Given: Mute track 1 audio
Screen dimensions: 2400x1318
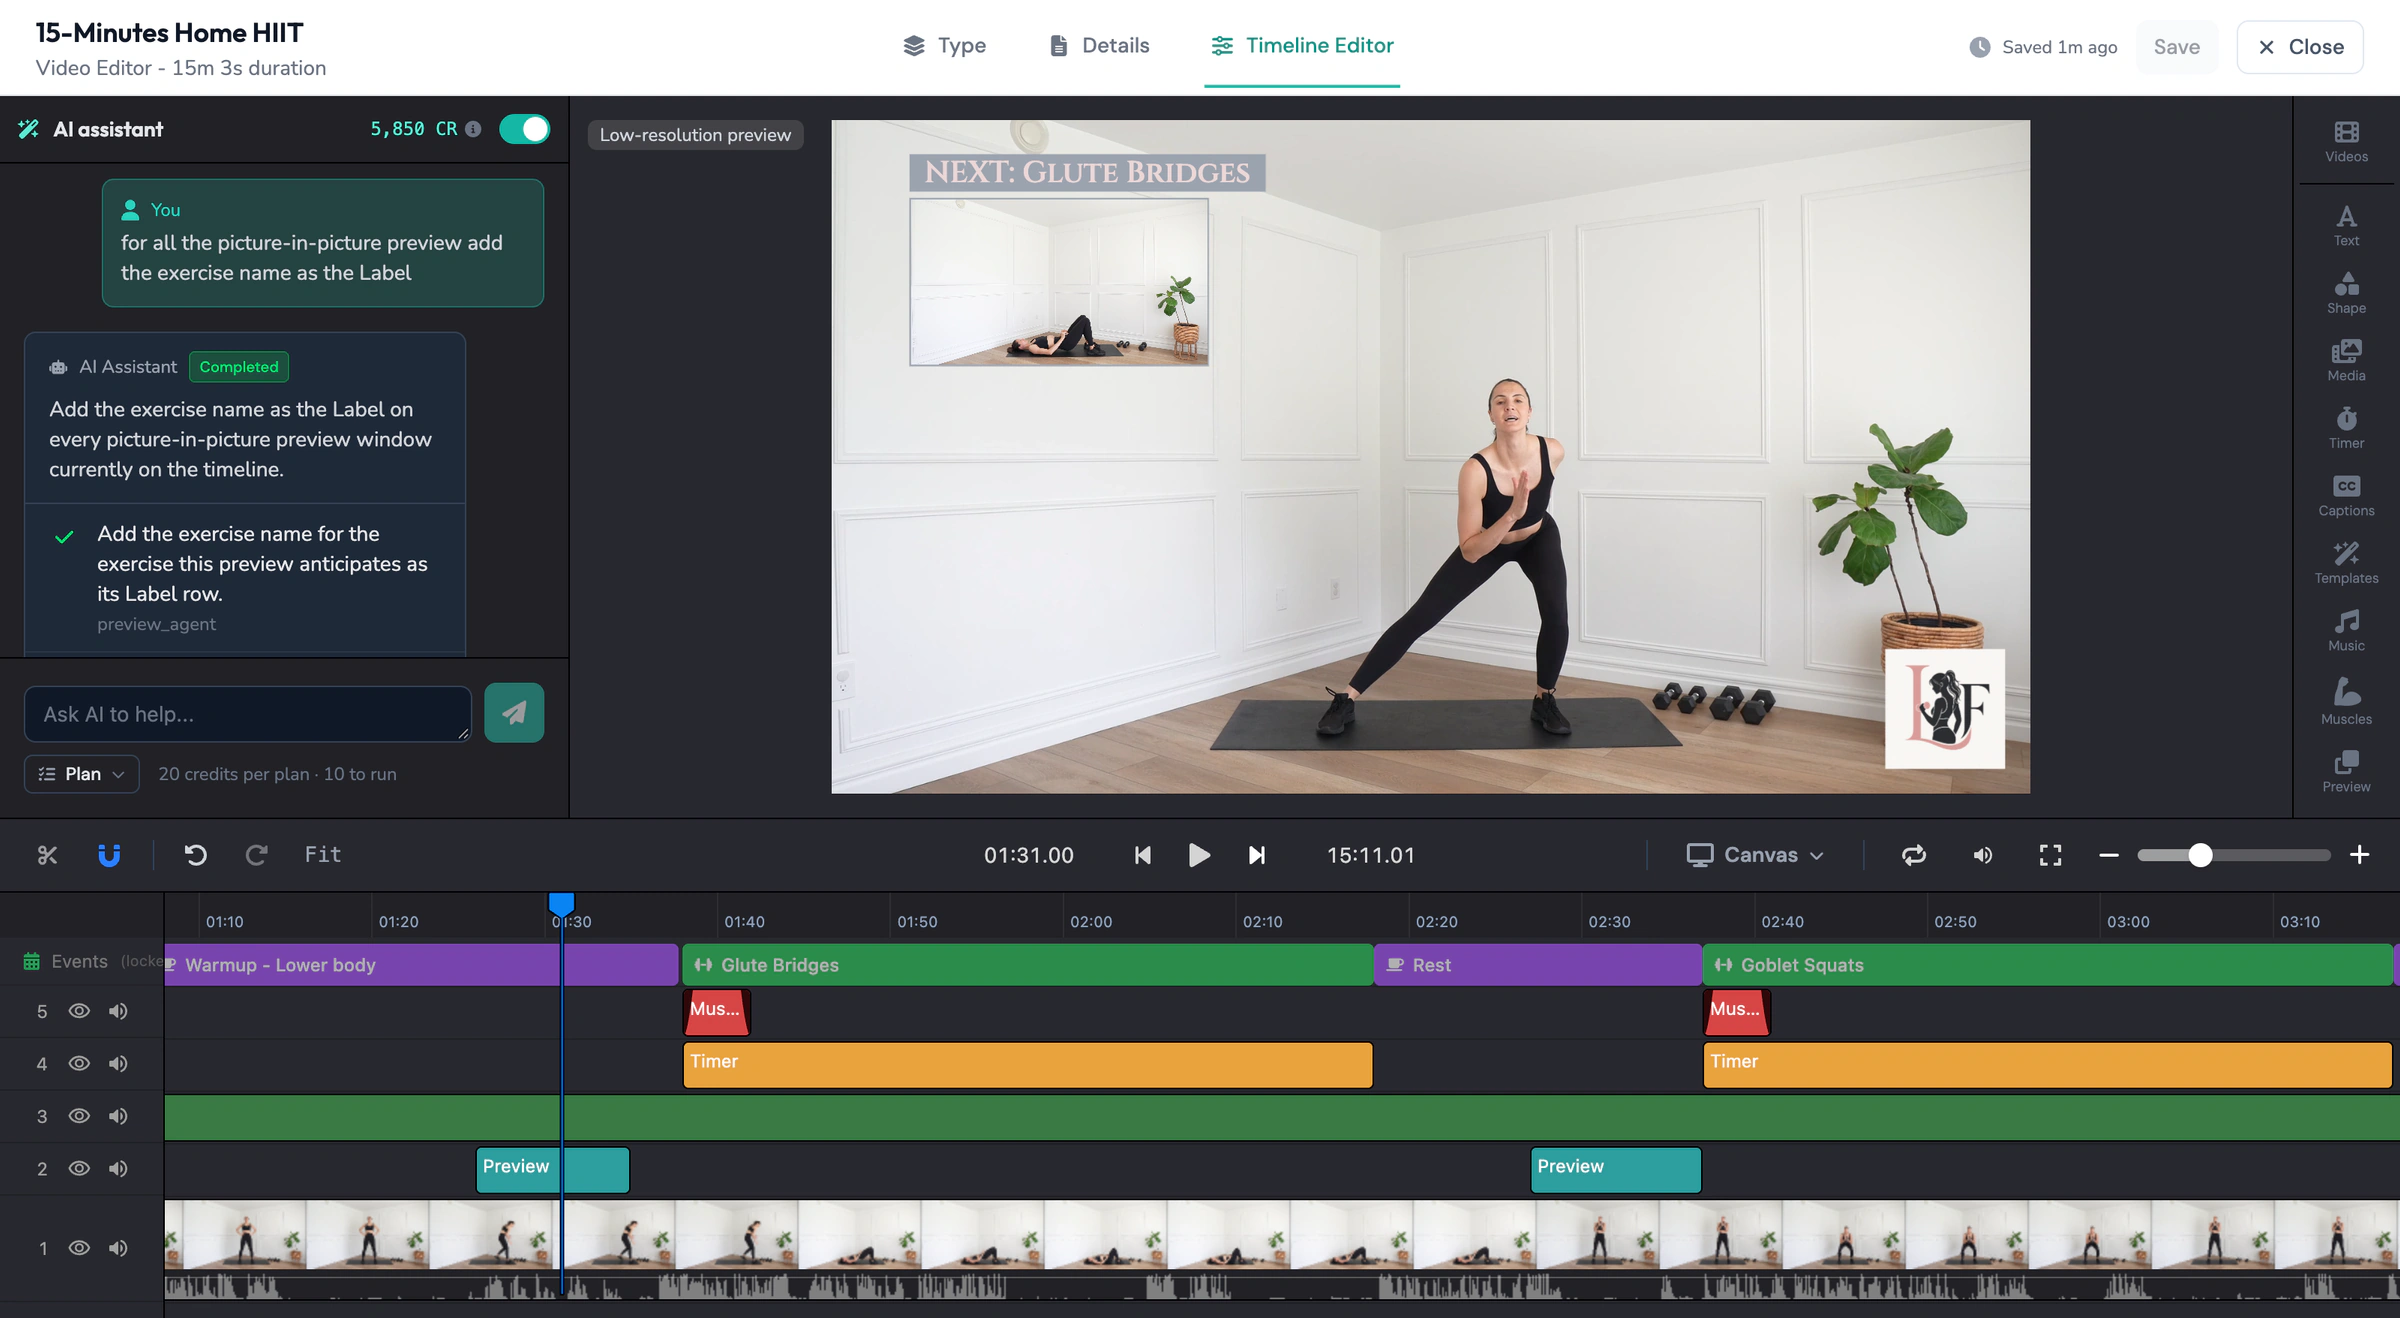Looking at the screenshot, I should tap(118, 1247).
